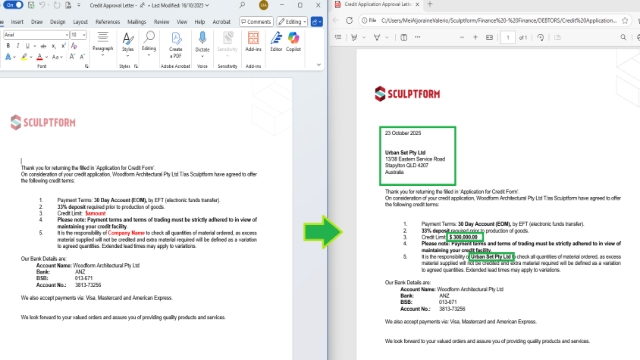Screen dimensions: 640x360
Task: Open highlight color dropdown arrow
Action: tap(31, 57)
